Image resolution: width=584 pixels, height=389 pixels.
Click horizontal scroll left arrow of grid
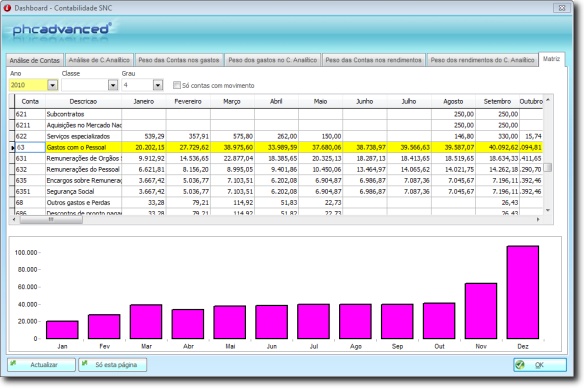click(14, 219)
